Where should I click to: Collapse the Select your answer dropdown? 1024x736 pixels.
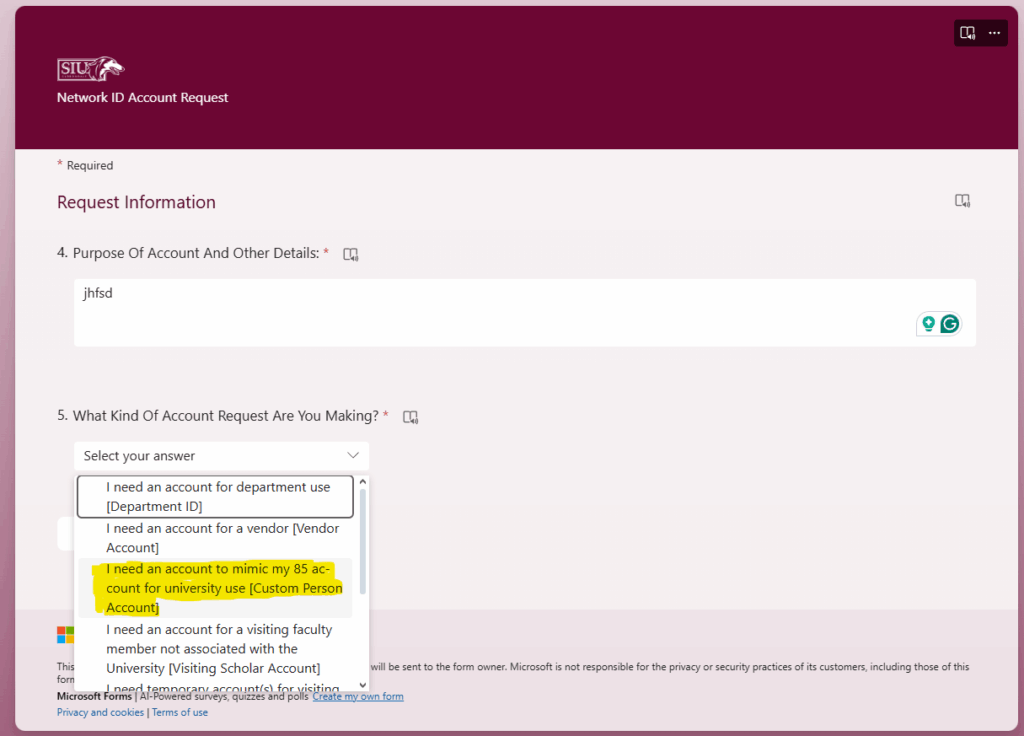(x=220, y=456)
